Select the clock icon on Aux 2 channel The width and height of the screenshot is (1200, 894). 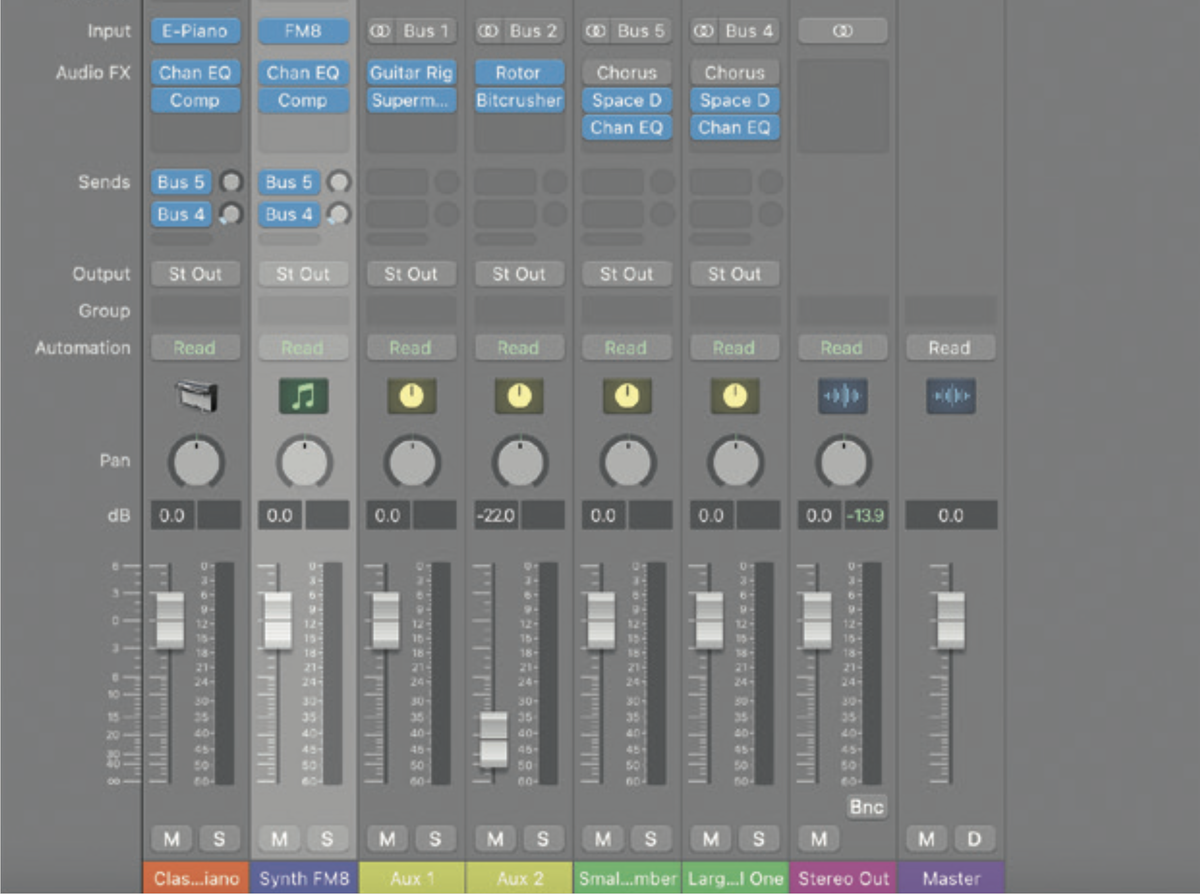[x=519, y=396]
